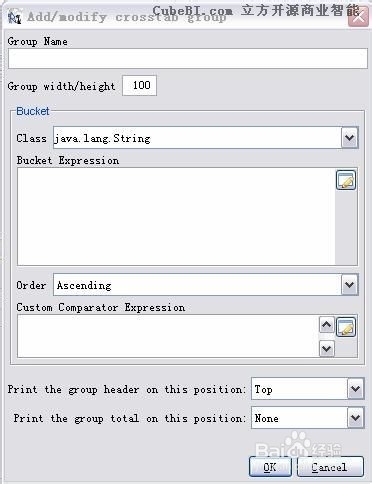Viewport: 372px width, 484px height.
Task: Open Bucket Expression editor icon
Action: click(346, 180)
